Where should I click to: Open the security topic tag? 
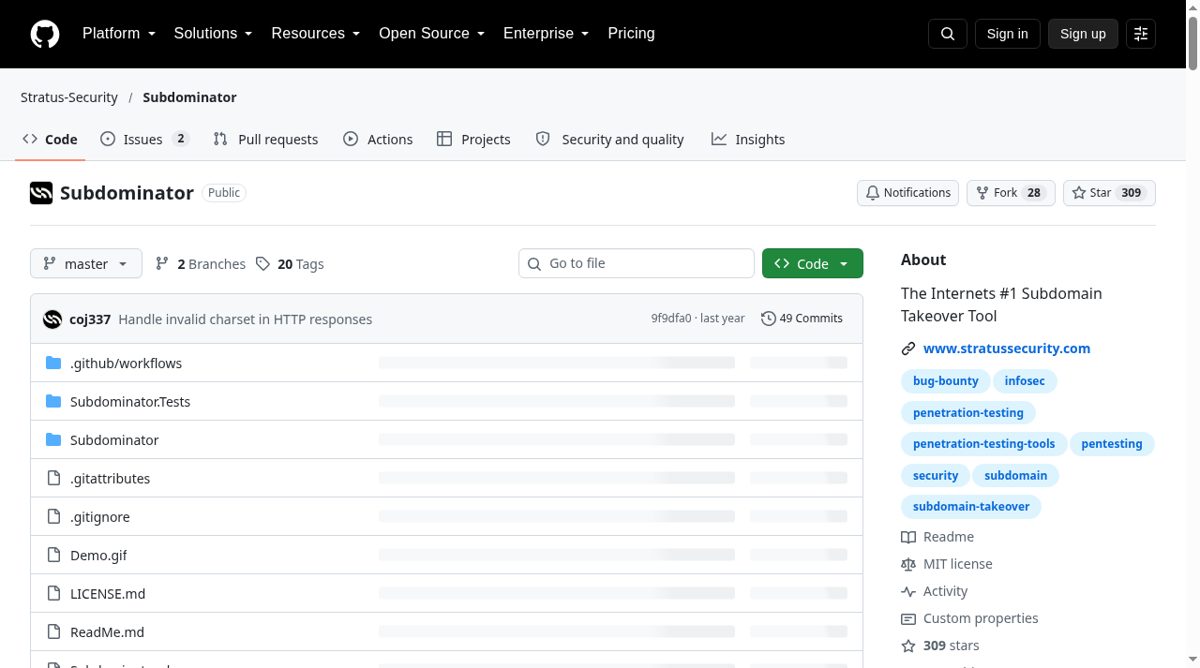coord(936,475)
